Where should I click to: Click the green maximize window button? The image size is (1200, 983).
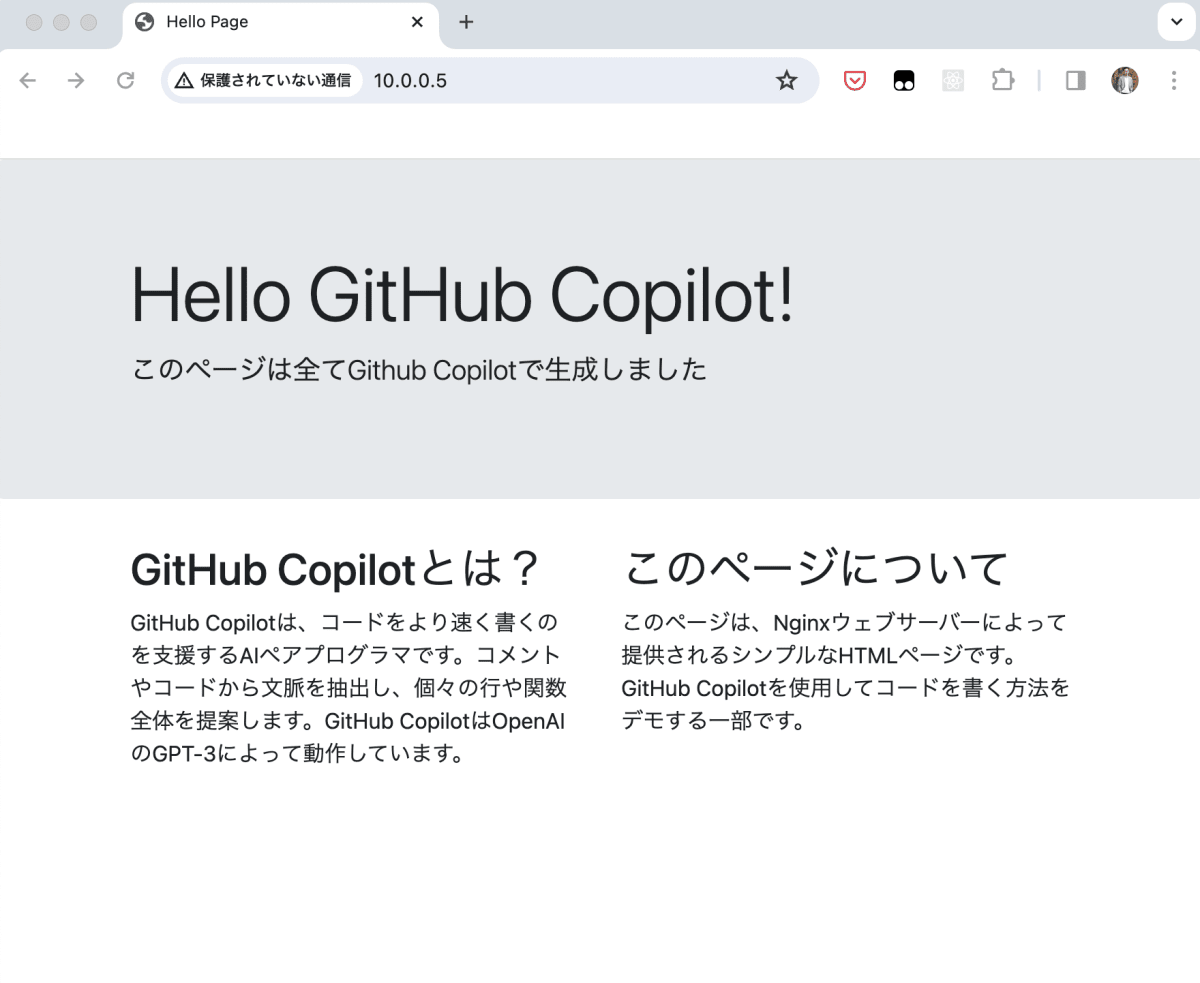pyautogui.click(x=88, y=22)
